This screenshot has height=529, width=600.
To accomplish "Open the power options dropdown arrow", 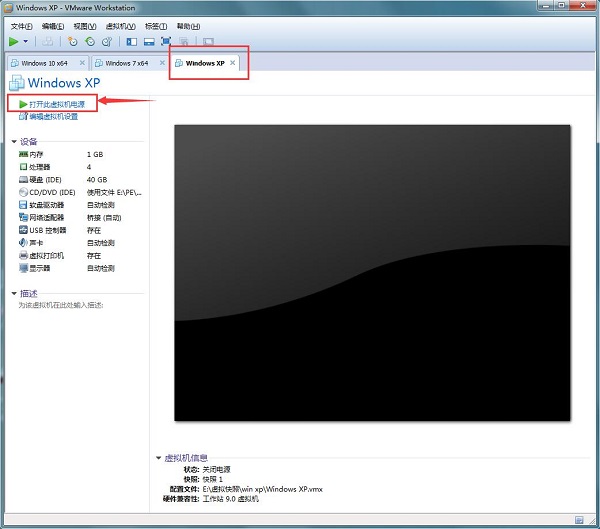I will click(26, 41).
